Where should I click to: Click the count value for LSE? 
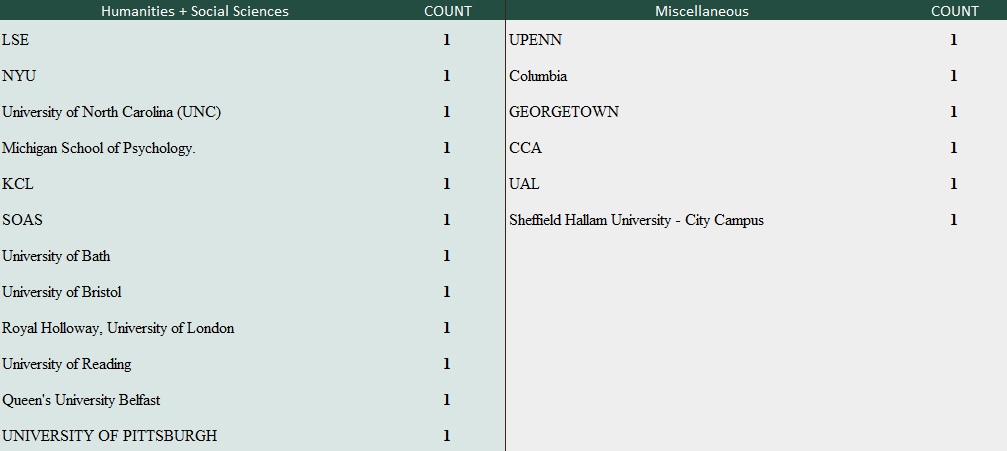pyautogui.click(x=447, y=40)
